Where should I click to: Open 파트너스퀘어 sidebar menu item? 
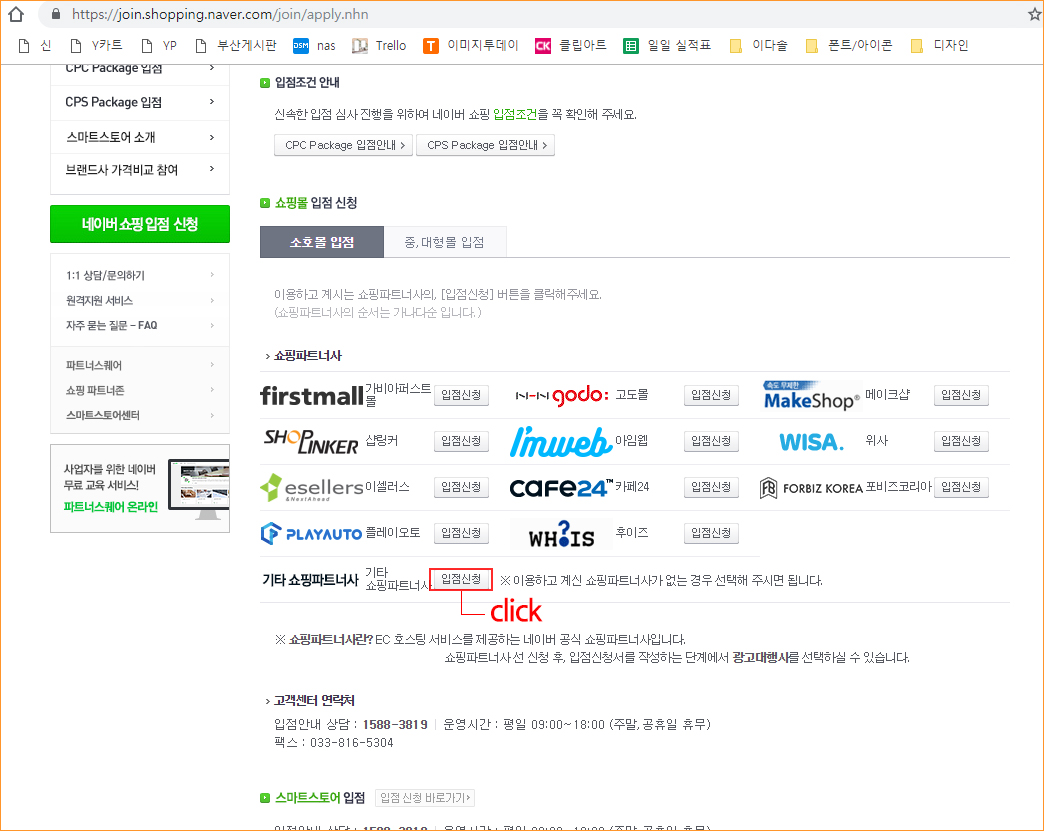pyautogui.click(x=140, y=365)
